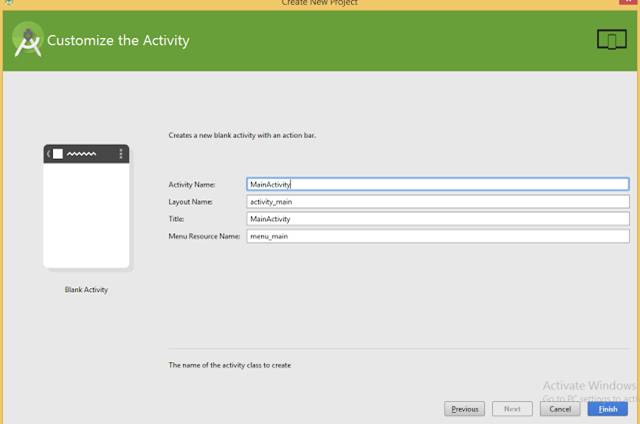Click the Create New Project window title
The height and width of the screenshot is (424, 640).
[320, 2]
